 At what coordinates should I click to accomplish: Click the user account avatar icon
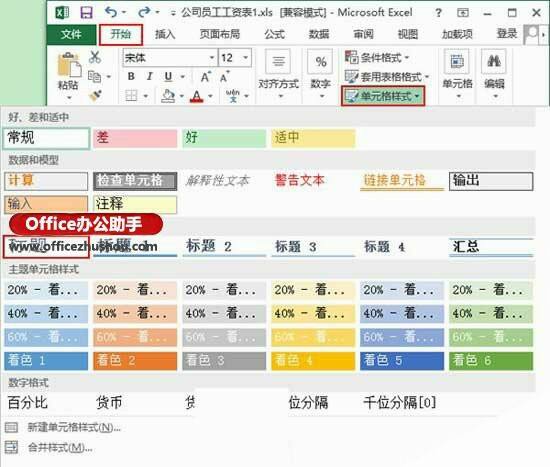[x=531, y=34]
